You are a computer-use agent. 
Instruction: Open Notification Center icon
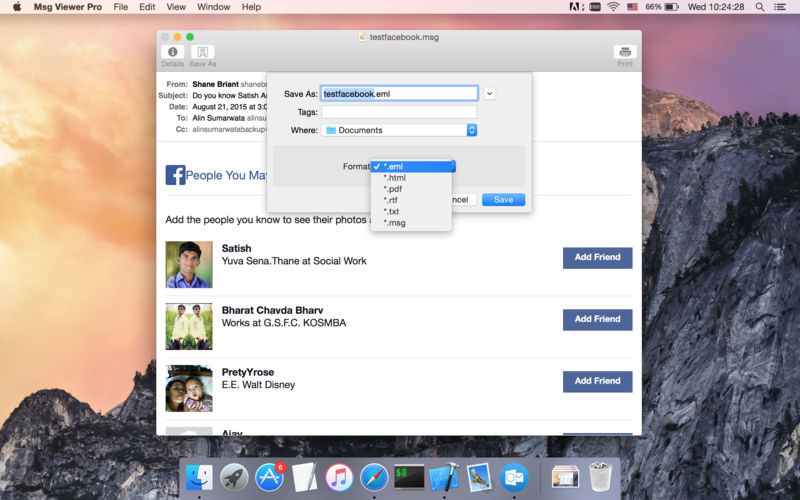[x=780, y=7]
